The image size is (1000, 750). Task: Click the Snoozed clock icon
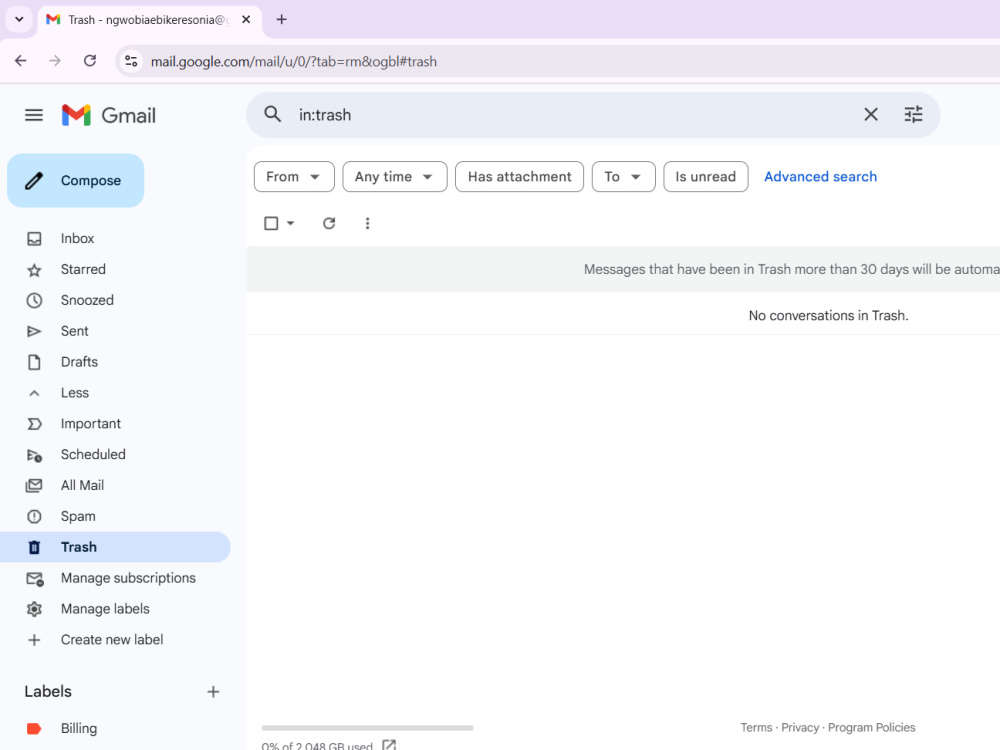click(34, 300)
